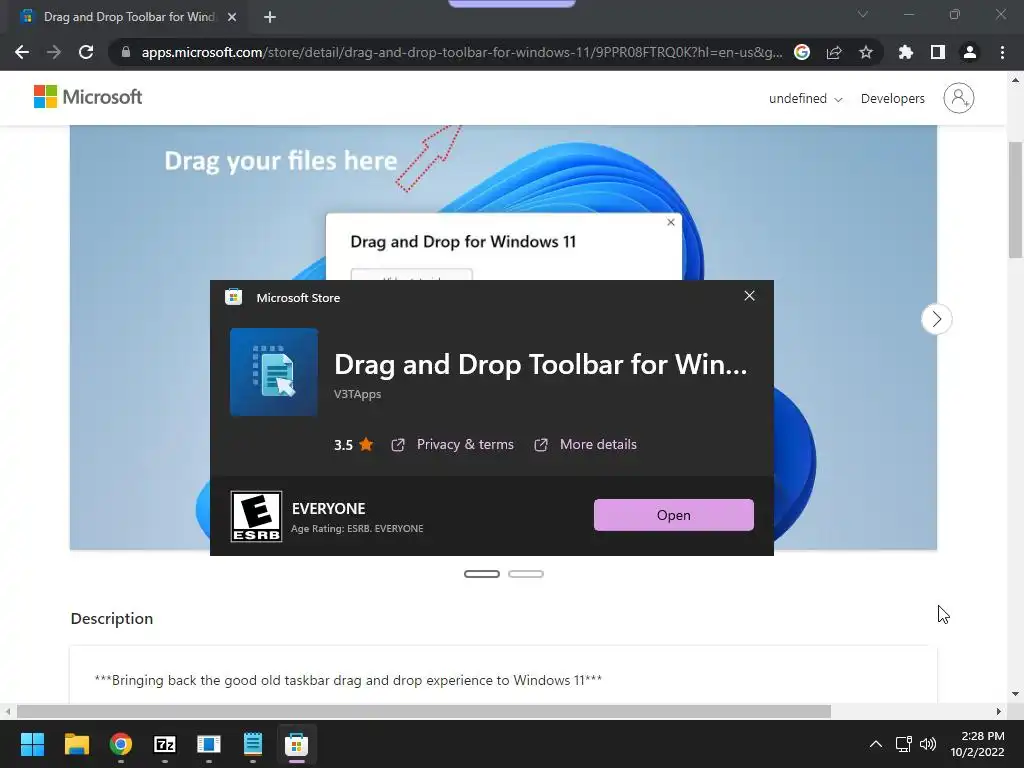
Task: Show next screenshot with arrow
Action: (x=936, y=319)
